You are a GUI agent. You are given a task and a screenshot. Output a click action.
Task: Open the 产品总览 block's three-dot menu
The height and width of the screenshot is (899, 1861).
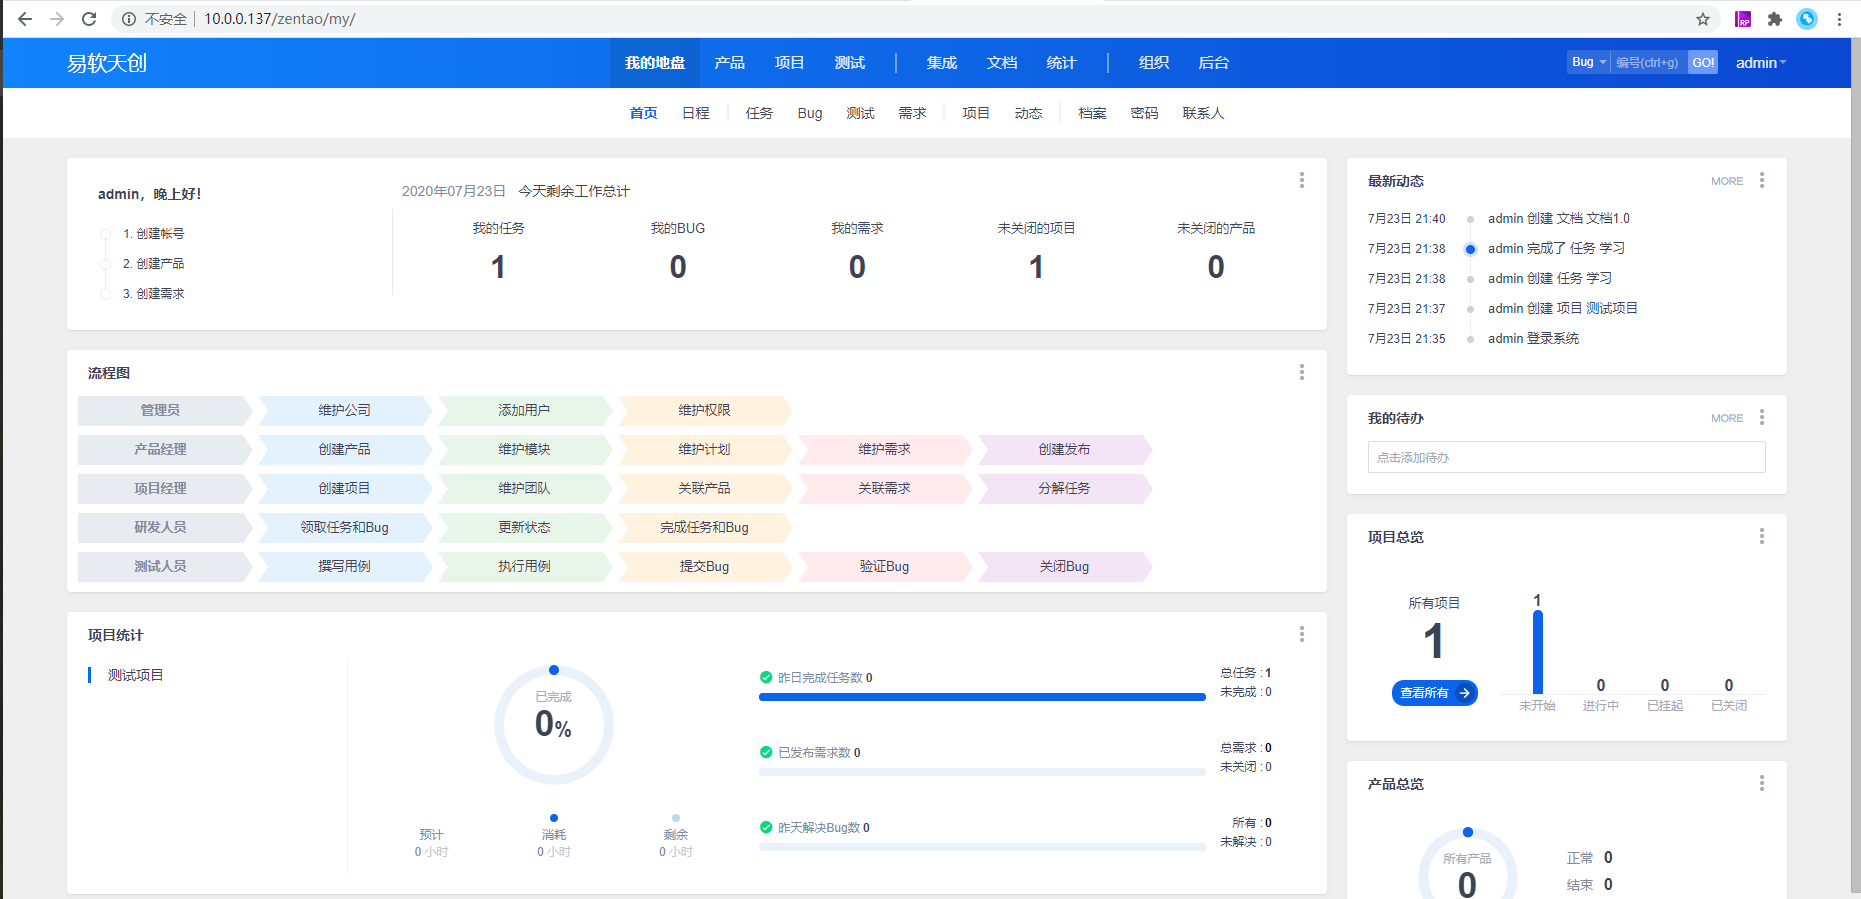pyautogui.click(x=1761, y=783)
